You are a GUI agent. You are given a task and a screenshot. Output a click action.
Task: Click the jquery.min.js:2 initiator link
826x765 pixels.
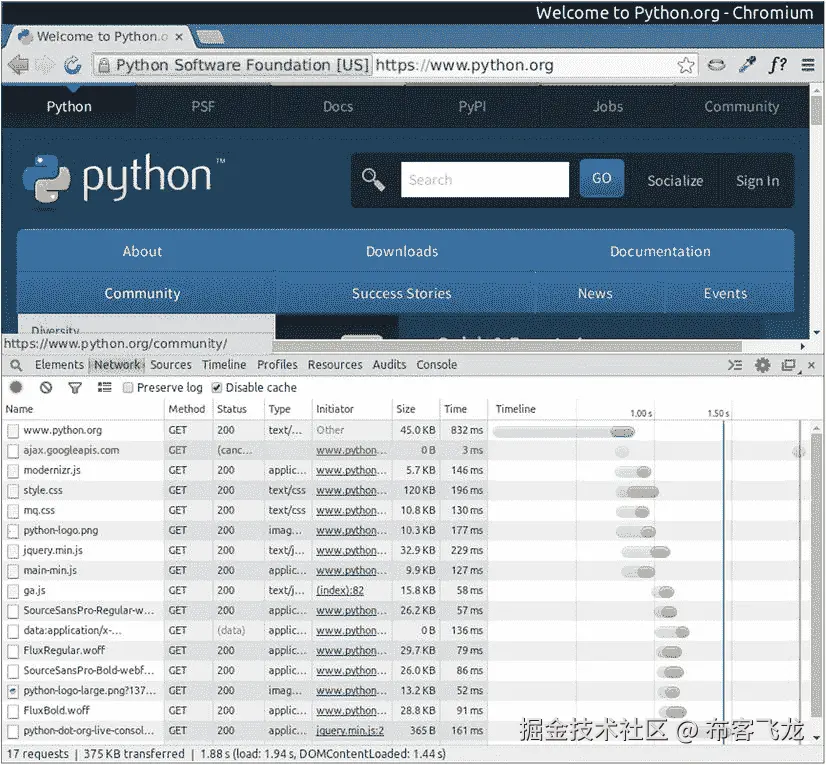click(x=350, y=731)
